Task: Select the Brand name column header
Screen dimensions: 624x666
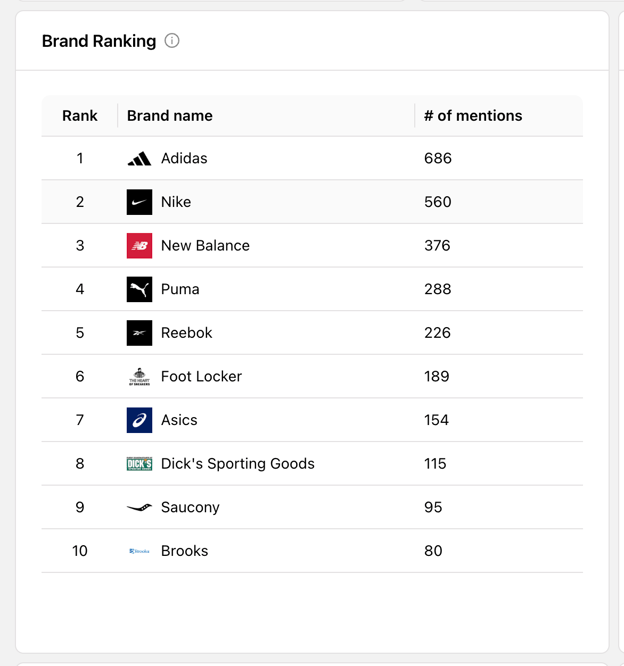Action: click(x=169, y=116)
